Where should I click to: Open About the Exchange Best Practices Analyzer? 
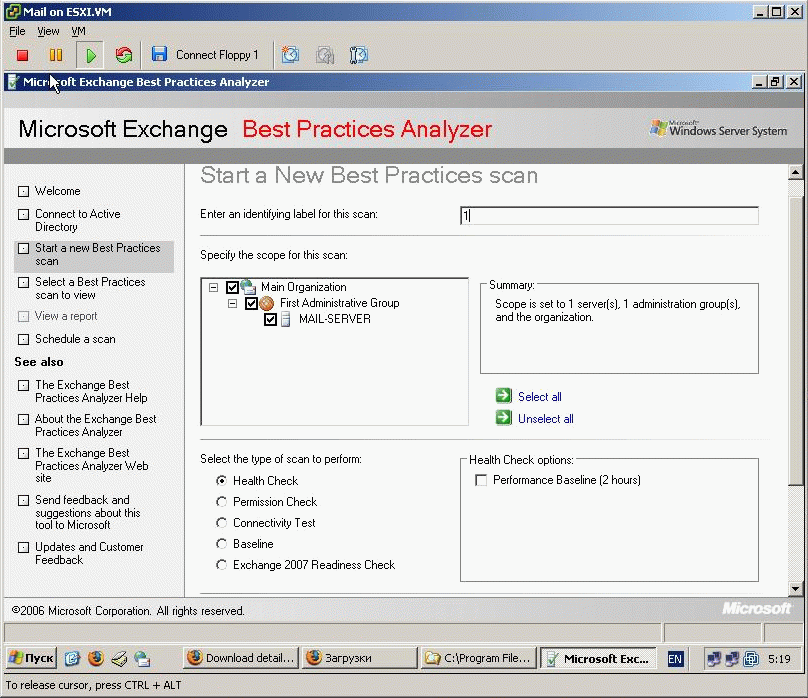pyautogui.click(x=95, y=425)
